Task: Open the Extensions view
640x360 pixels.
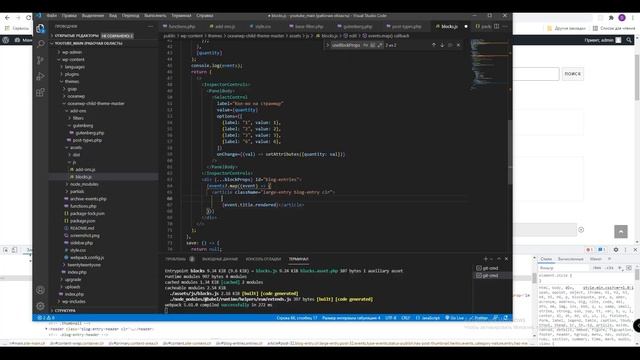Action: (x=40, y=92)
